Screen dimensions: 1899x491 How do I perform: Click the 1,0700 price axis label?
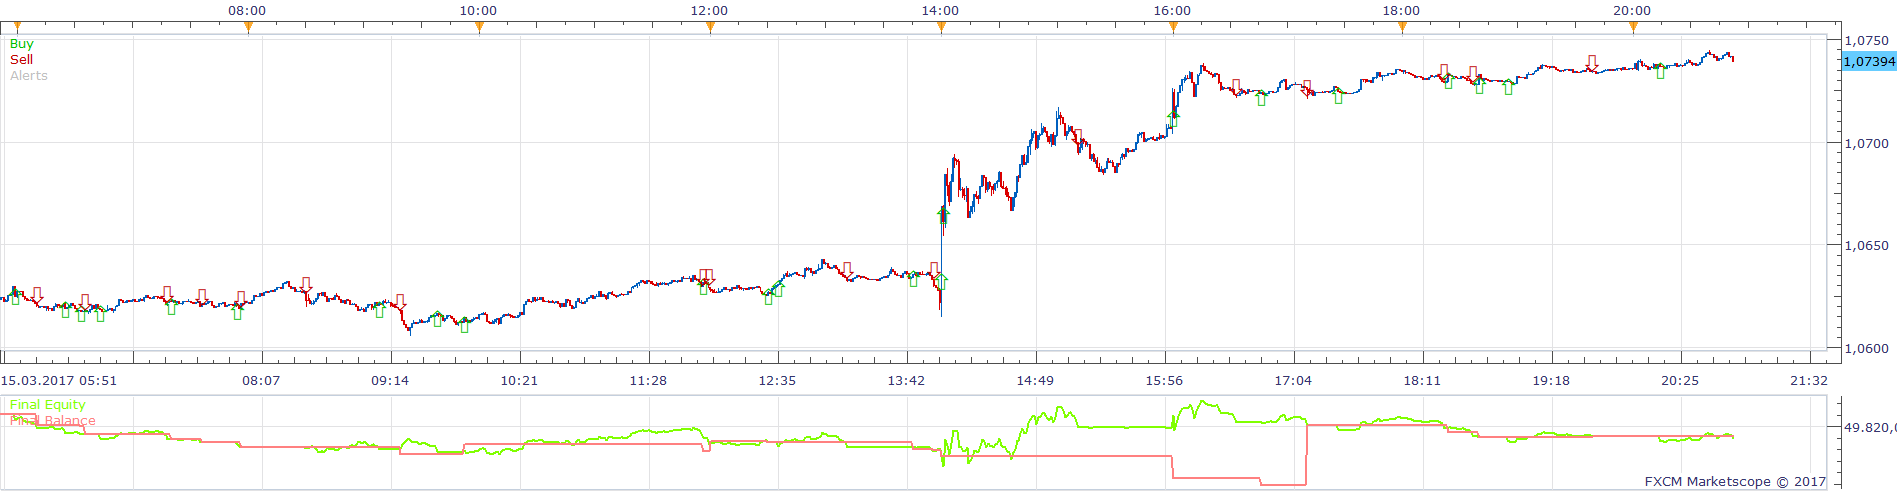(1867, 144)
